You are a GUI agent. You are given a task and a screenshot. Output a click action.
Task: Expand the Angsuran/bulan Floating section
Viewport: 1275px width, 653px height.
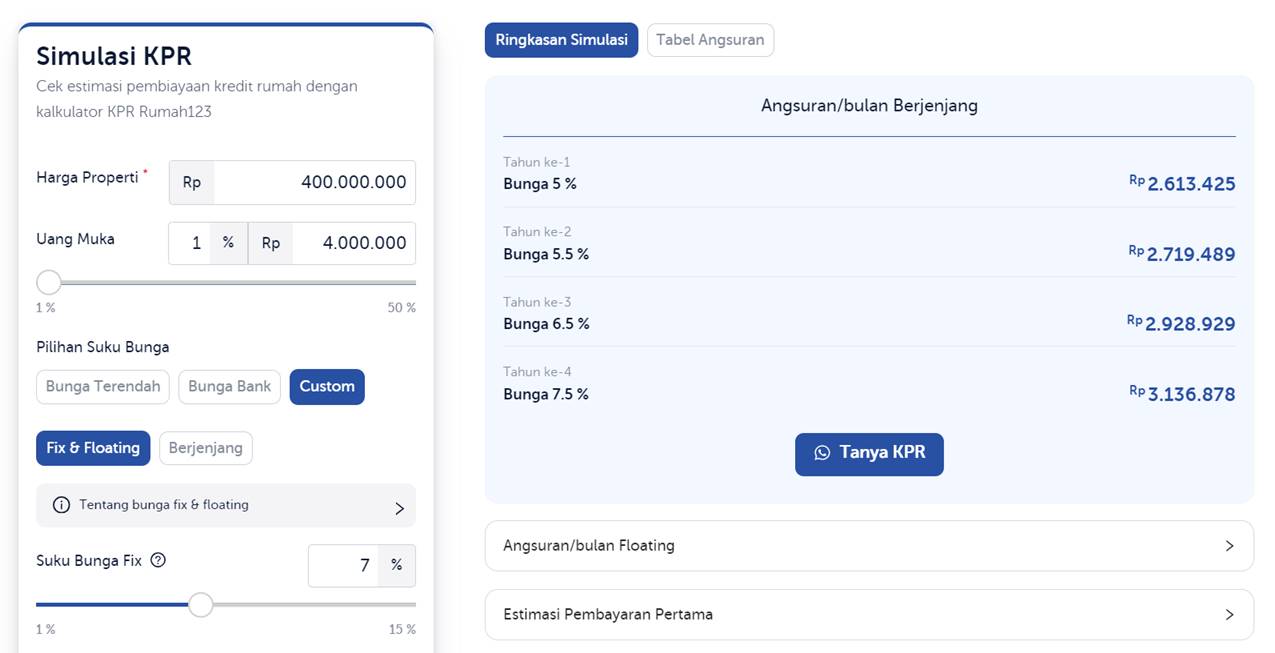coord(868,545)
